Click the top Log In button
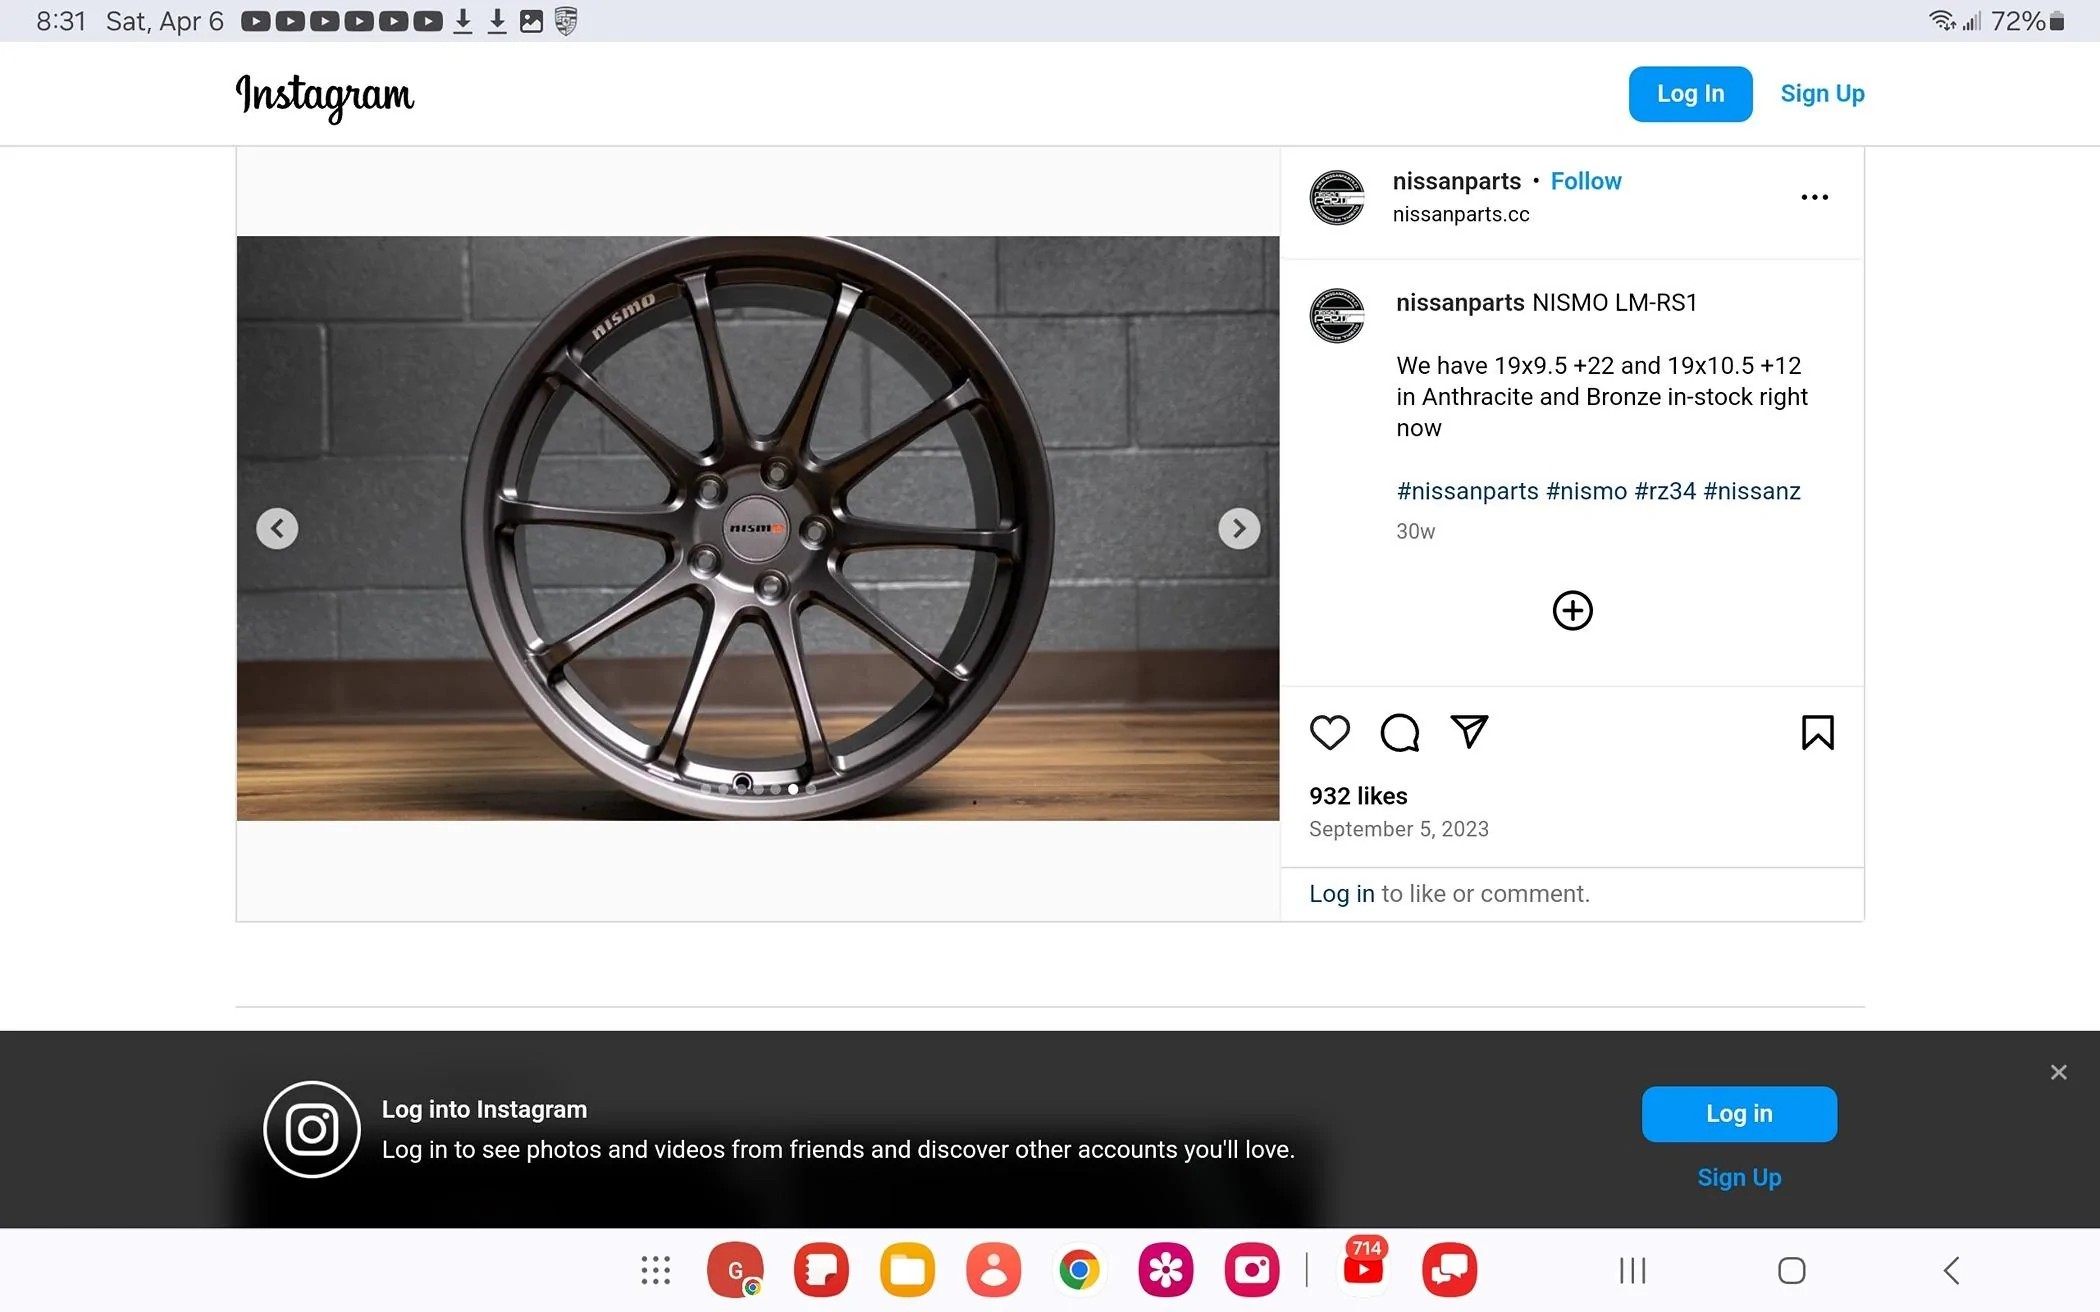 1690,94
